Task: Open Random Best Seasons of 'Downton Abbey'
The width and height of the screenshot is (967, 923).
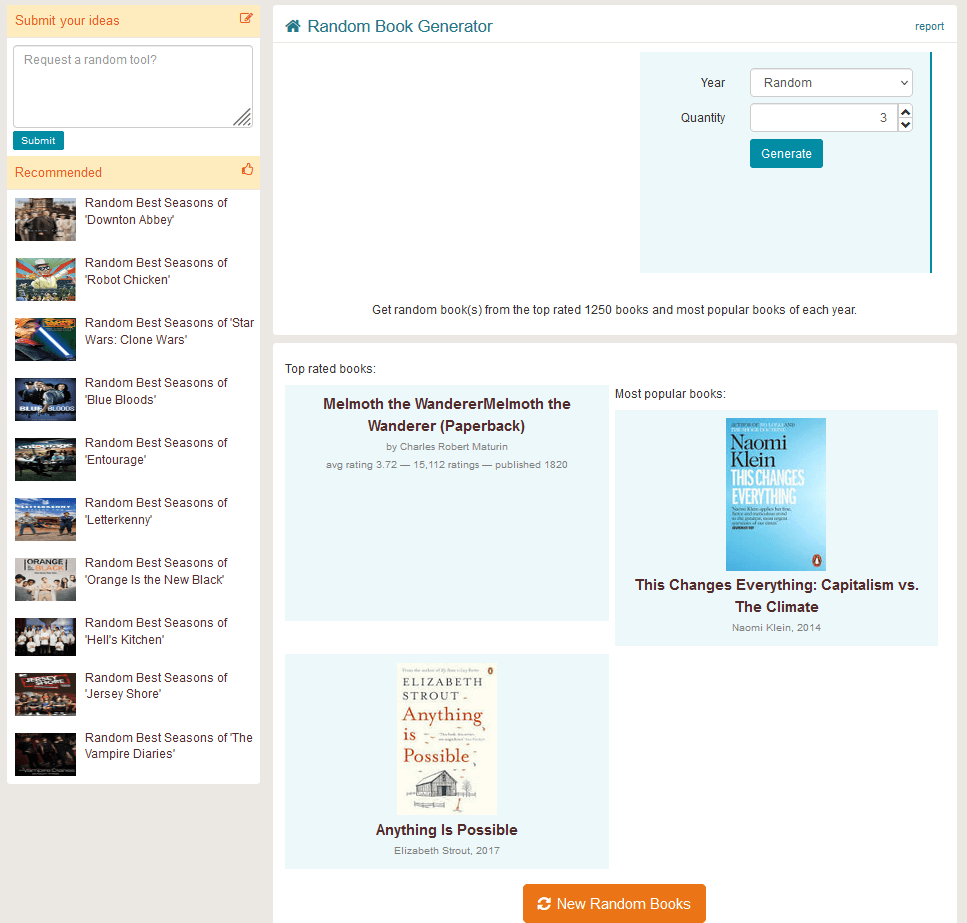Action: click(x=156, y=211)
